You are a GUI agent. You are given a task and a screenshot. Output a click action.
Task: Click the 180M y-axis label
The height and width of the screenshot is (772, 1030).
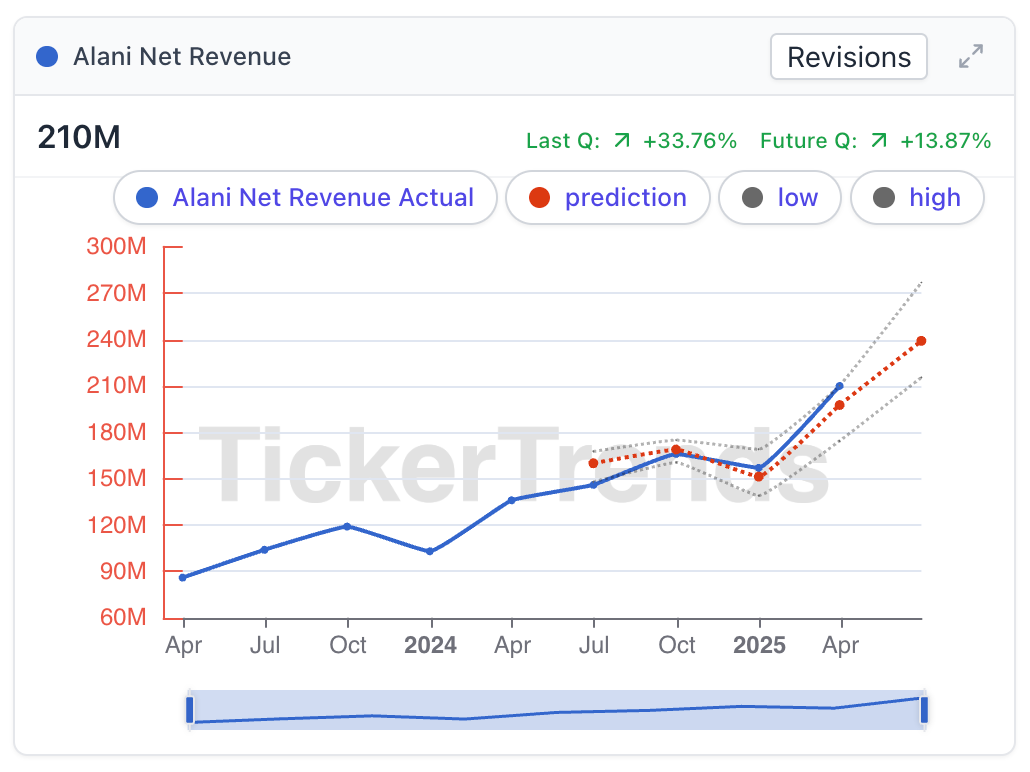tap(116, 432)
